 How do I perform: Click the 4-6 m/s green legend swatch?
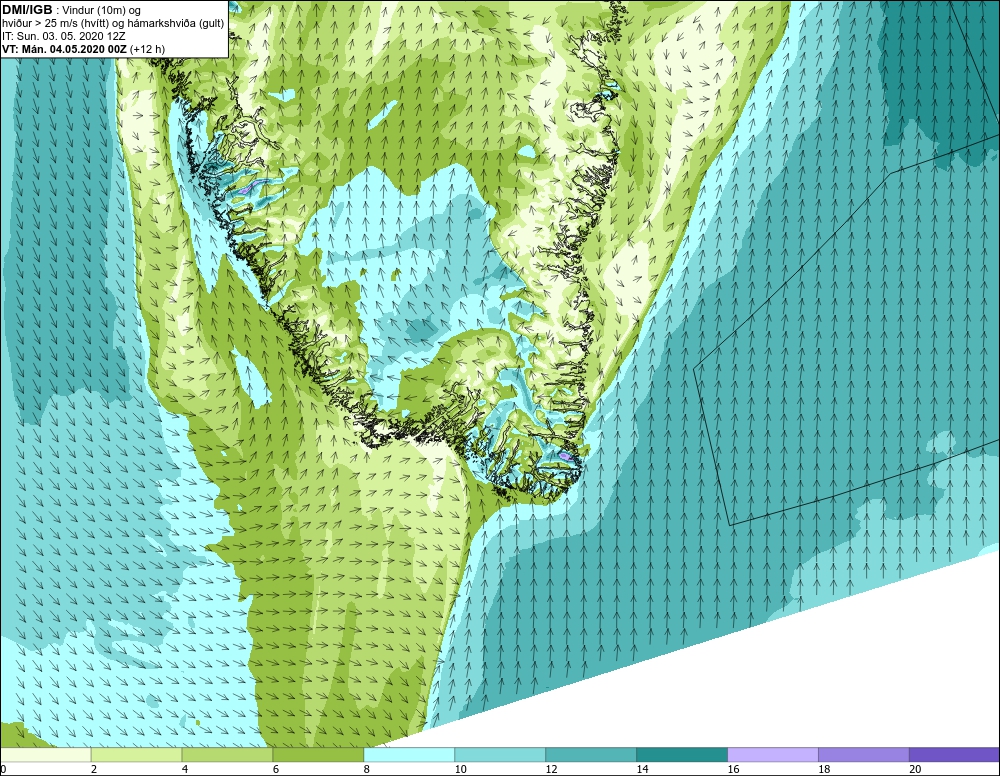click(x=227, y=755)
